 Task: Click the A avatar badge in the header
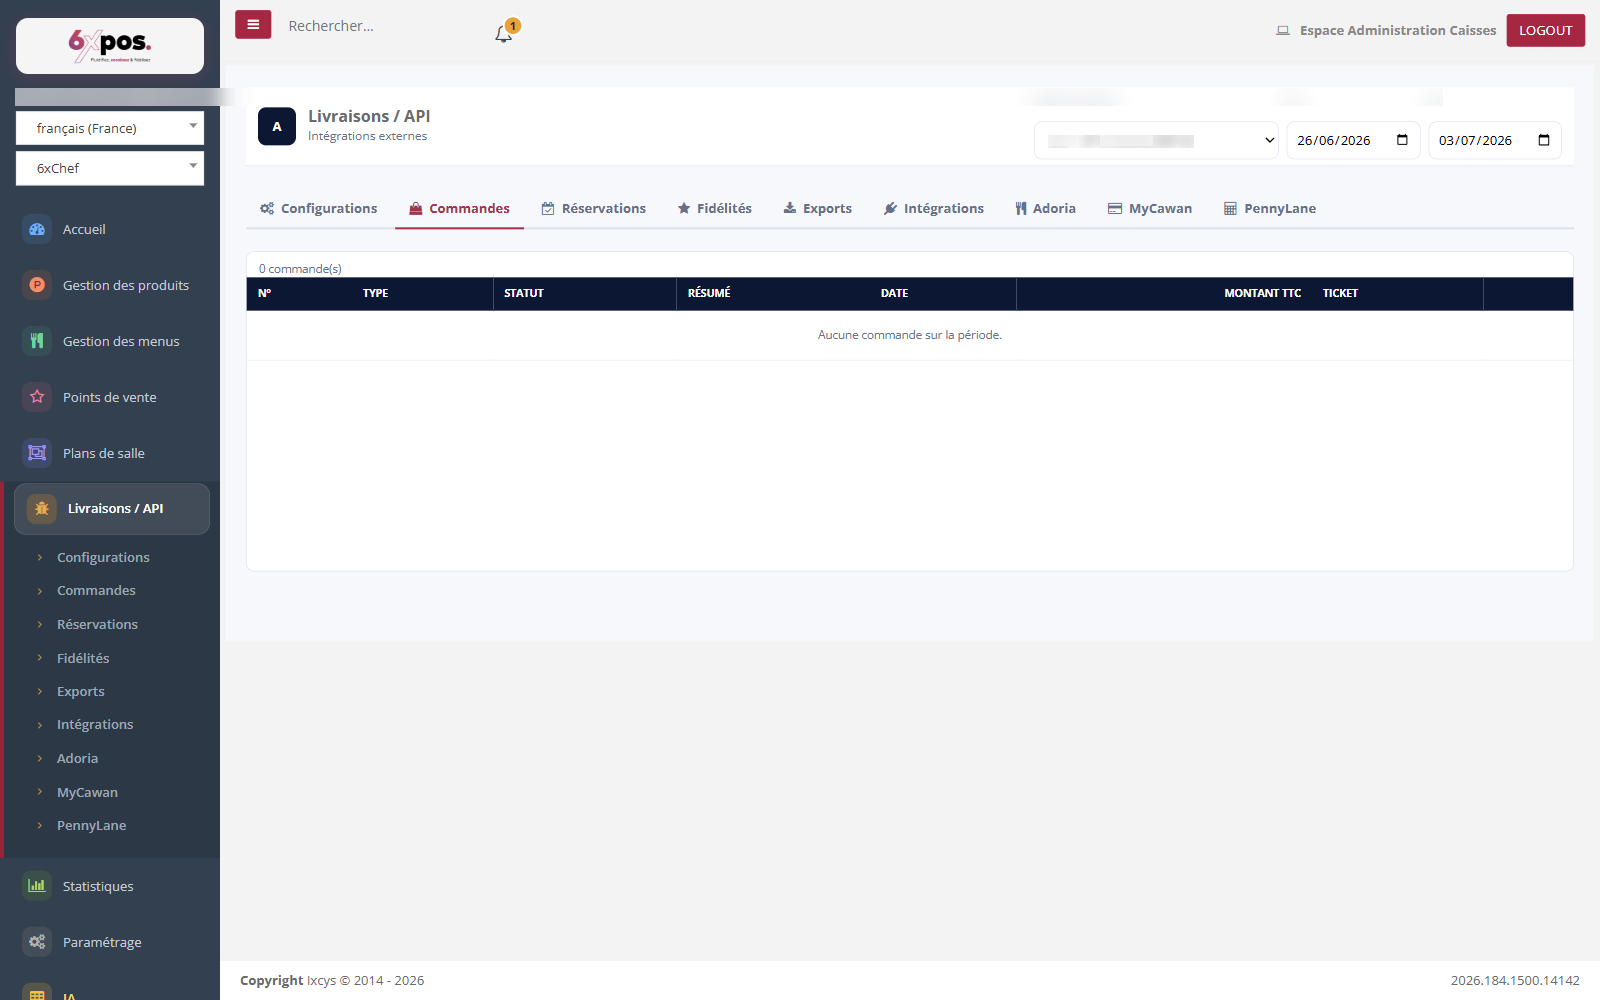(x=277, y=126)
